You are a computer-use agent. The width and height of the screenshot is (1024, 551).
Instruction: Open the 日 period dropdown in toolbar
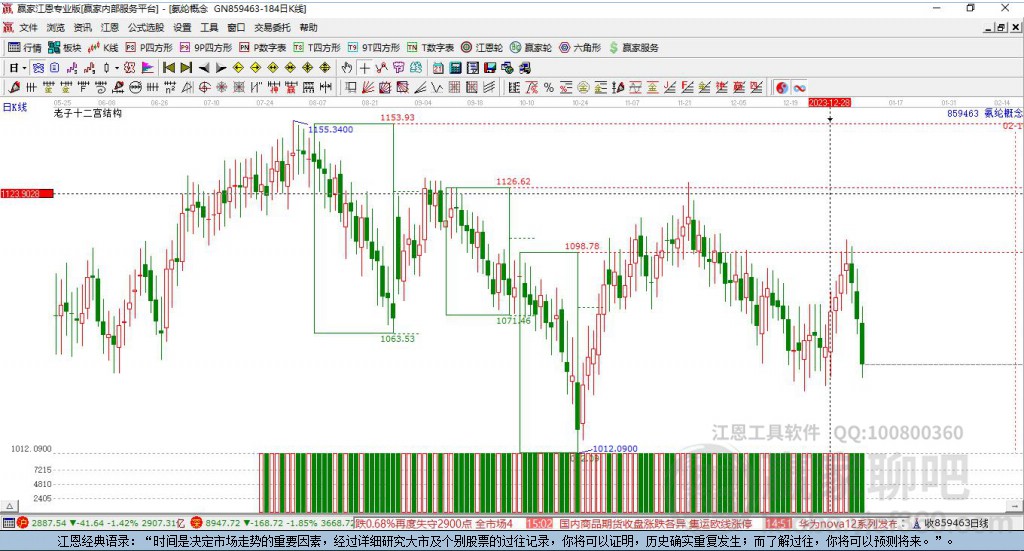click(x=16, y=68)
